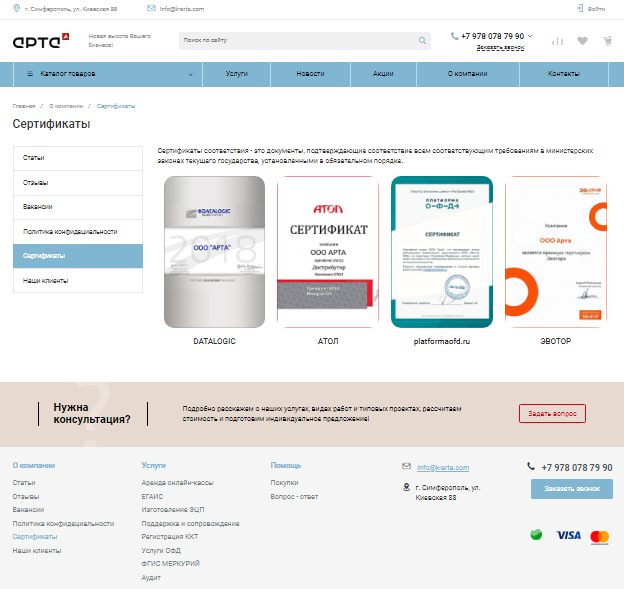Click the footer О компании heading

pyautogui.click(x=34, y=466)
